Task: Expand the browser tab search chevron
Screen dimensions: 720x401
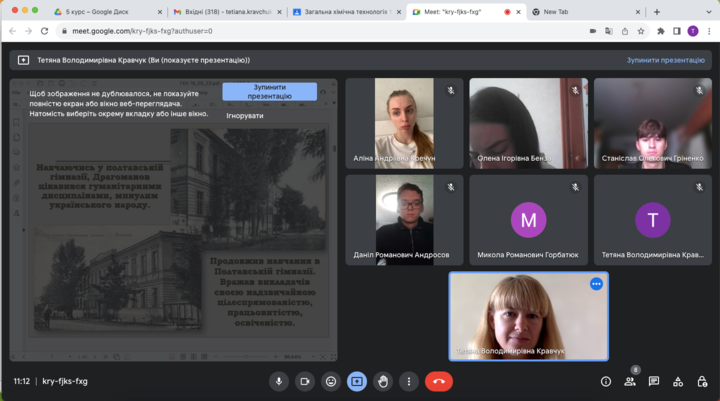Action: [x=706, y=12]
